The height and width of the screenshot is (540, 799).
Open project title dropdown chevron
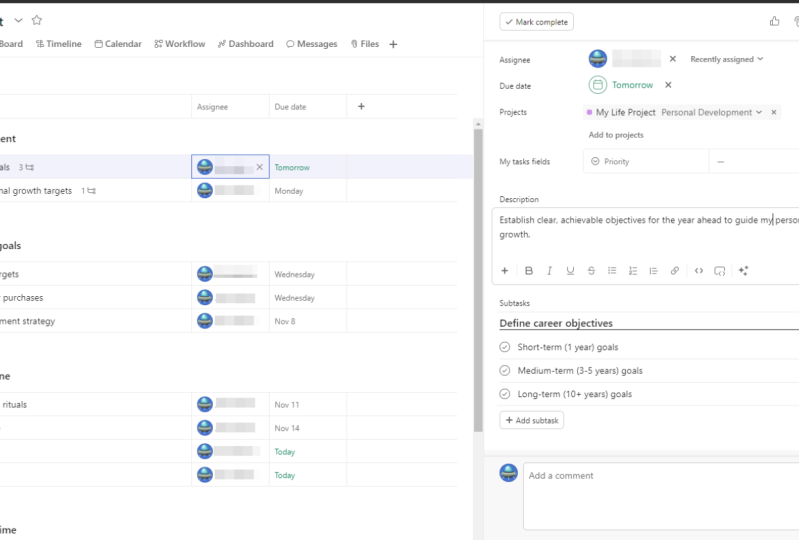(18, 20)
